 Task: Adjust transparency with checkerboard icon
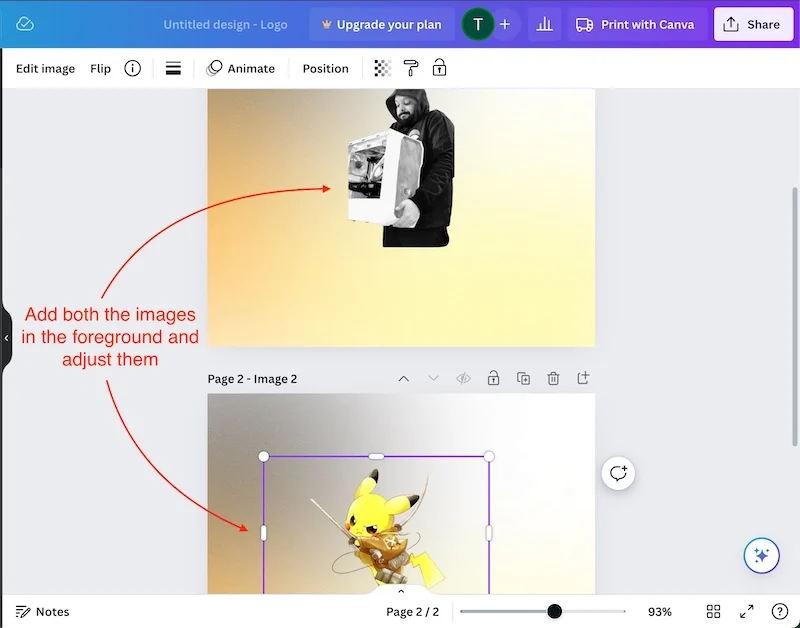click(383, 68)
